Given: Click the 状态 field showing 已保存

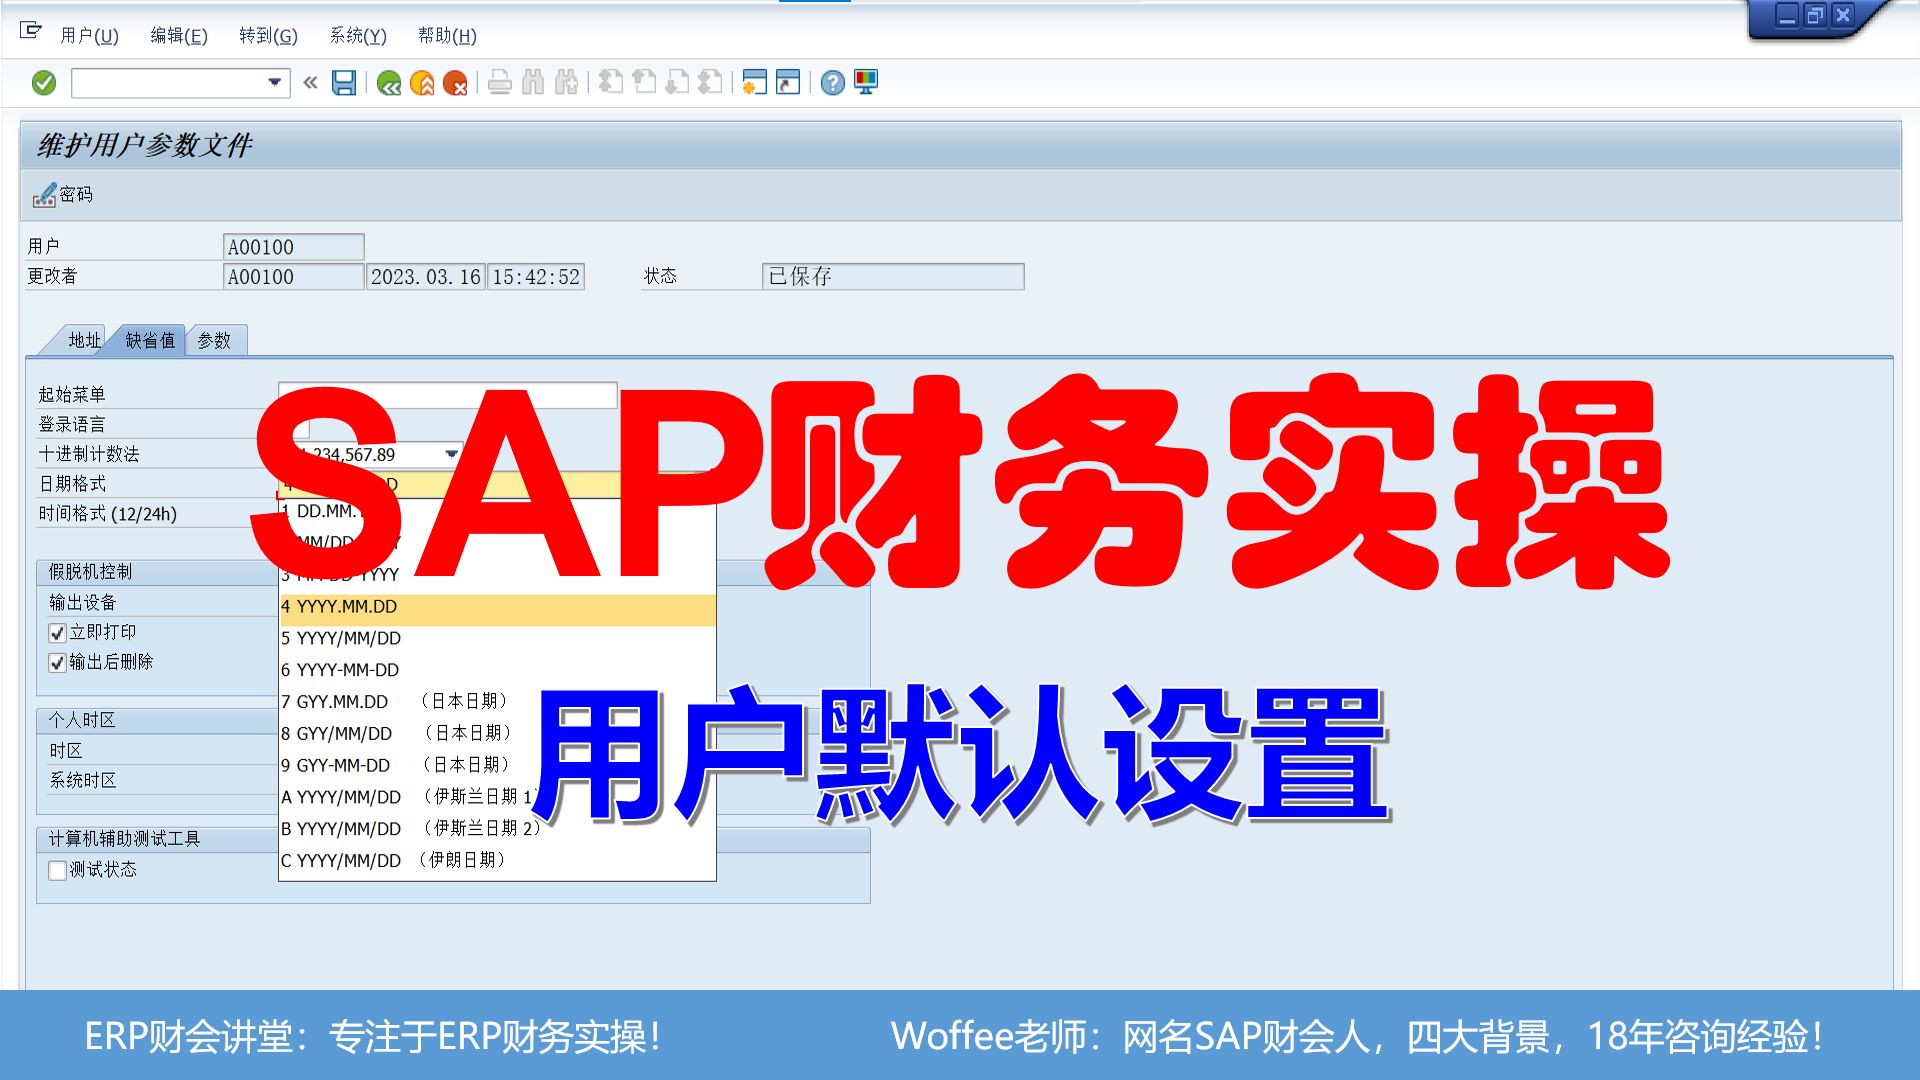Looking at the screenshot, I should tap(892, 277).
